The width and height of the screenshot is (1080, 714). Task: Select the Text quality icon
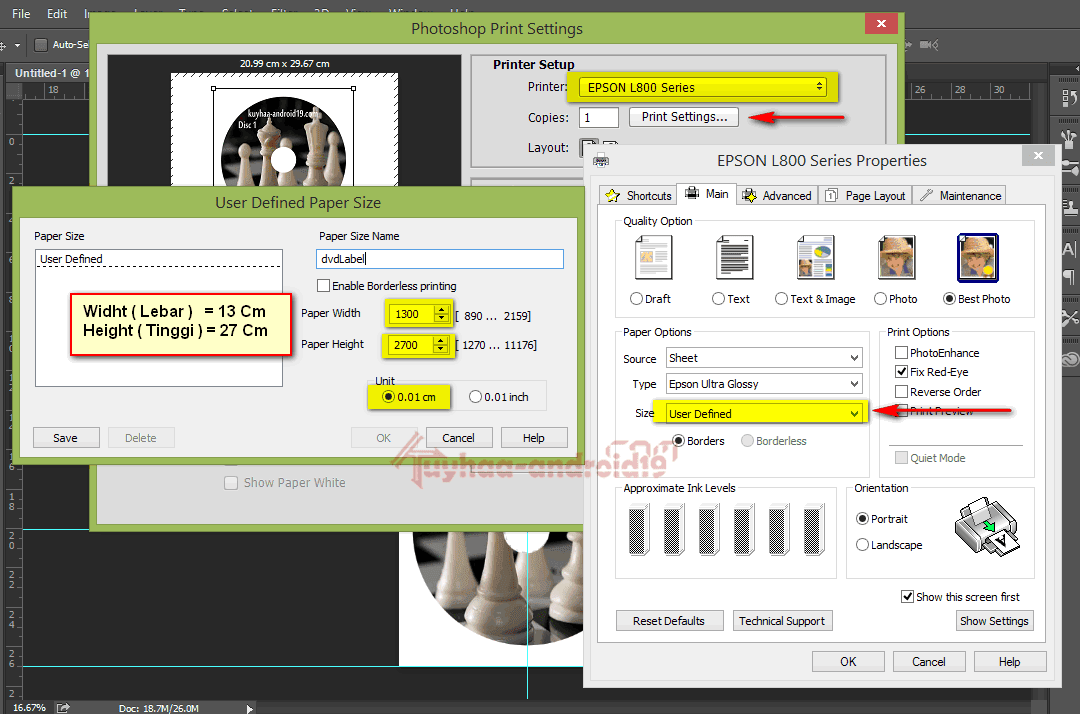coord(734,257)
